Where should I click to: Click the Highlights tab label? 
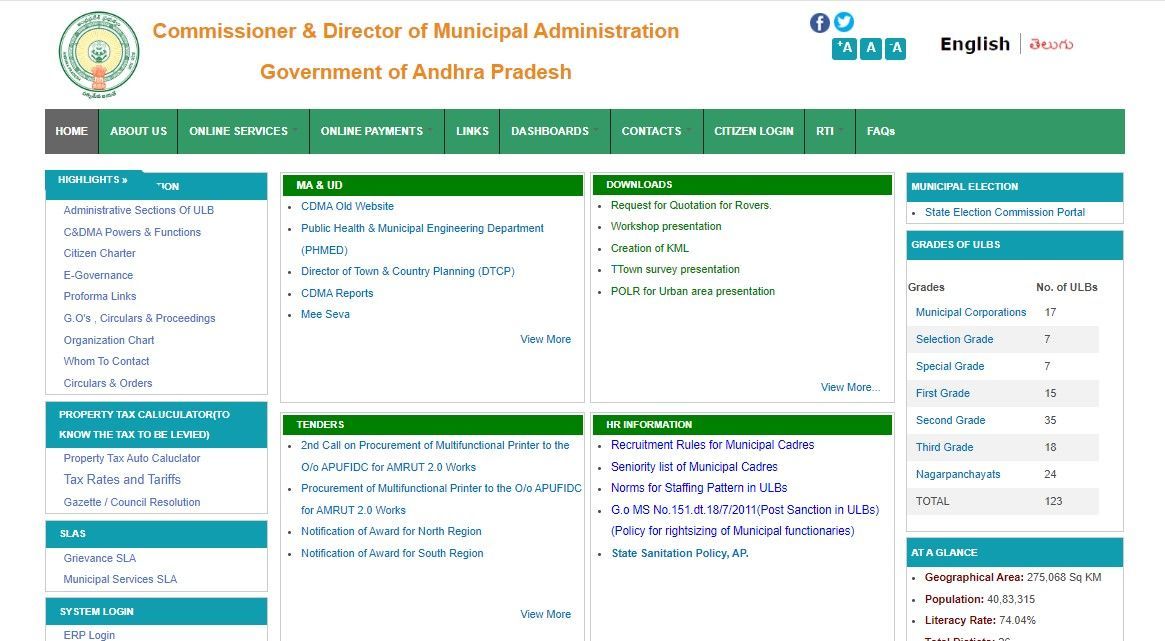[x=92, y=180]
